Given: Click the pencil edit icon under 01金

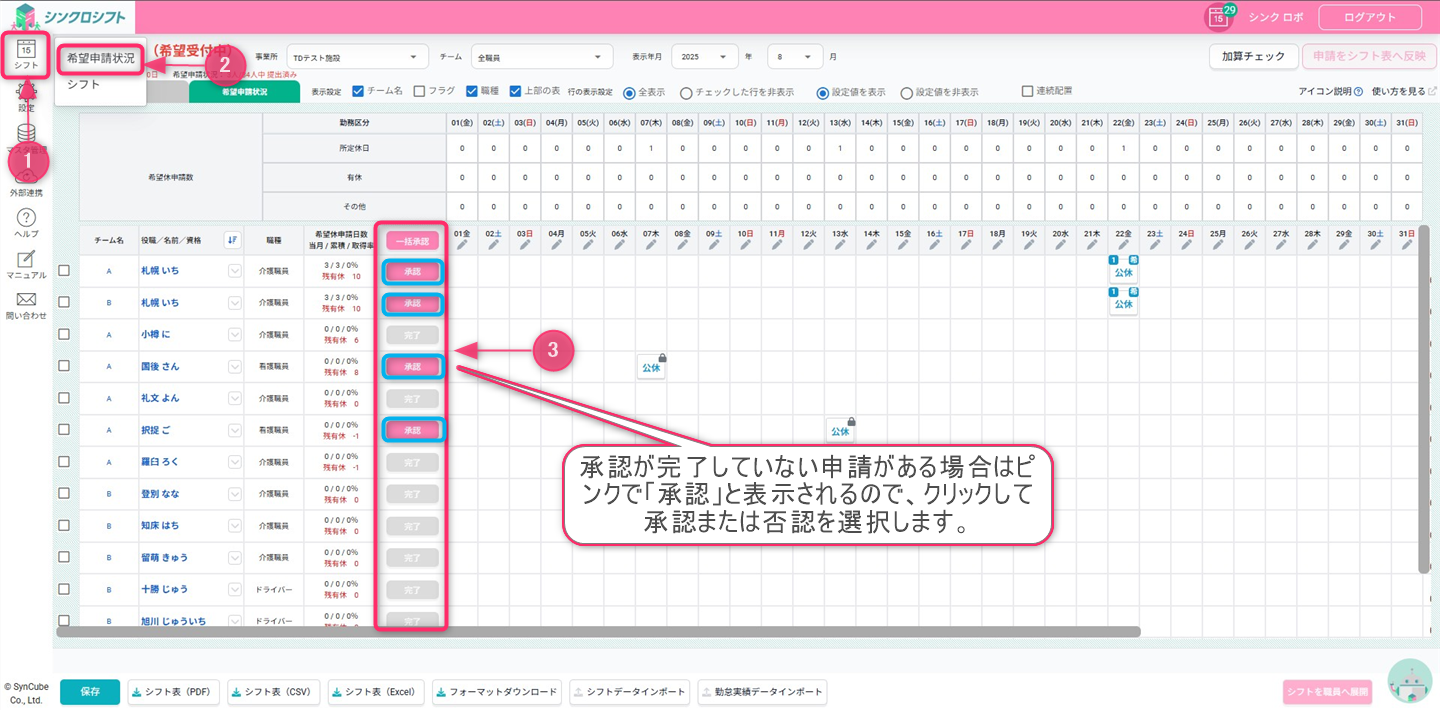Looking at the screenshot, I should click(x=462, y=245).
